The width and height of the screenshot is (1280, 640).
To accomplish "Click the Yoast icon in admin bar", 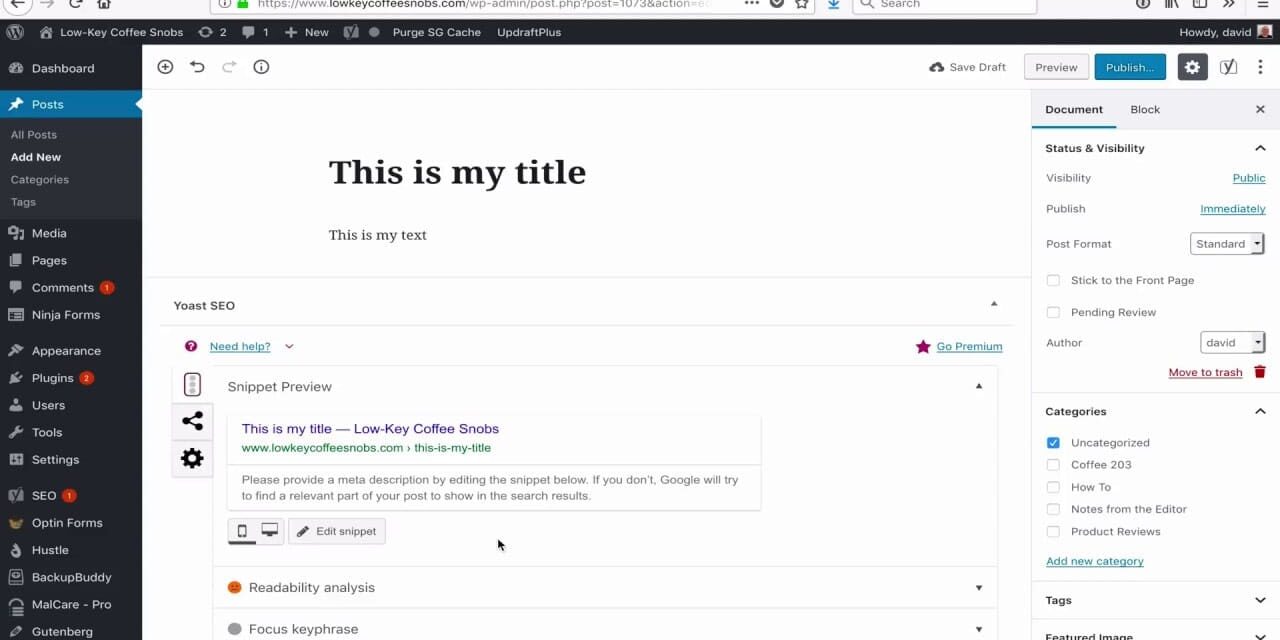I will pyautogui.click(x=351, y=32).
